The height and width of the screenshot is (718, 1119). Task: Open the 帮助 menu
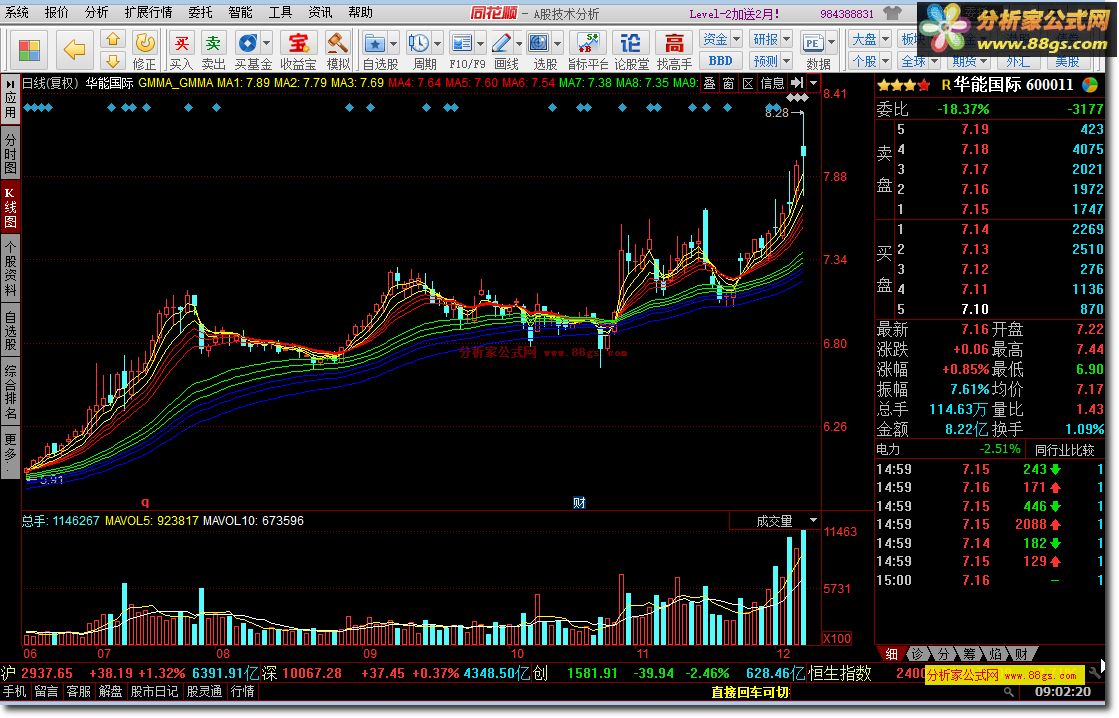(x=360, y=12)
